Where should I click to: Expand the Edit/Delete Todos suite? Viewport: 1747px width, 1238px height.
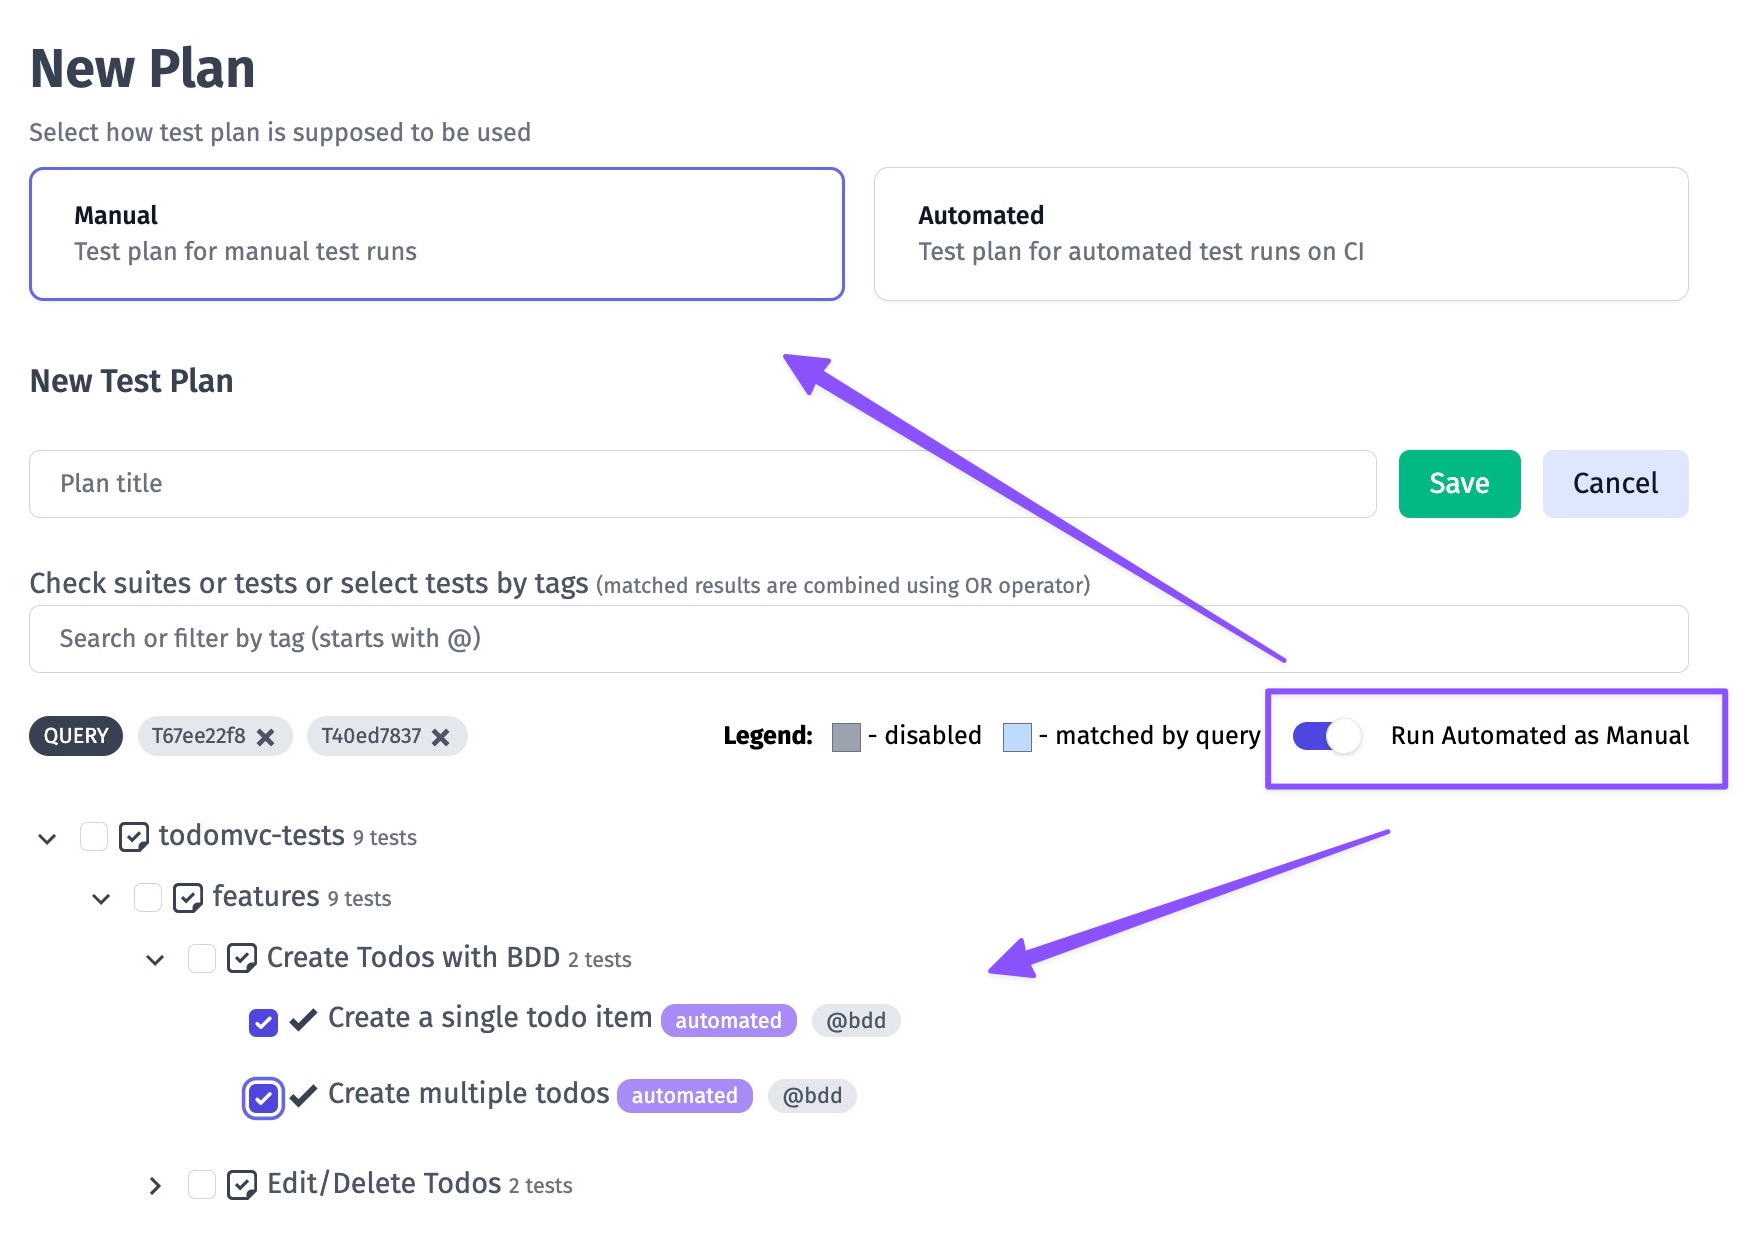click(155, 1186)
